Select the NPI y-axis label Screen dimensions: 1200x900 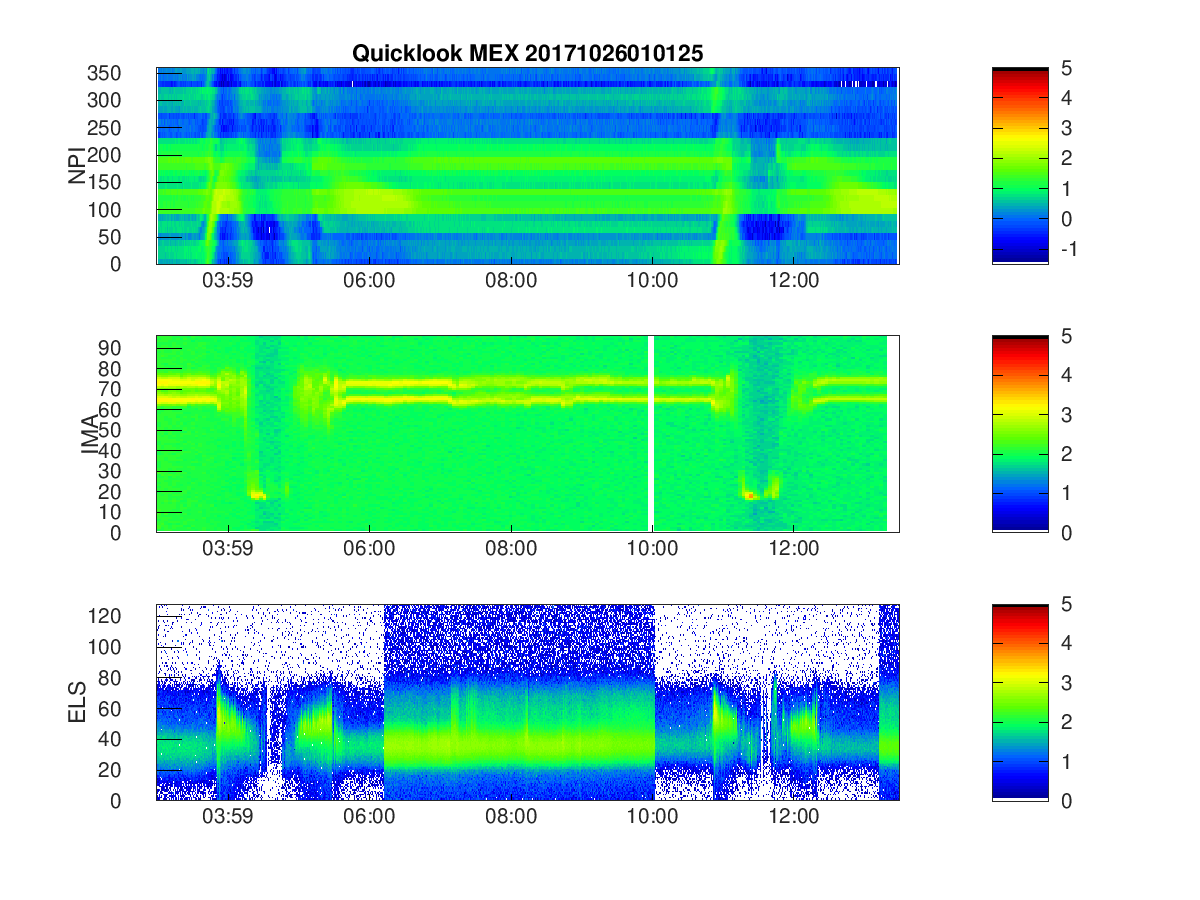(77, 167)
